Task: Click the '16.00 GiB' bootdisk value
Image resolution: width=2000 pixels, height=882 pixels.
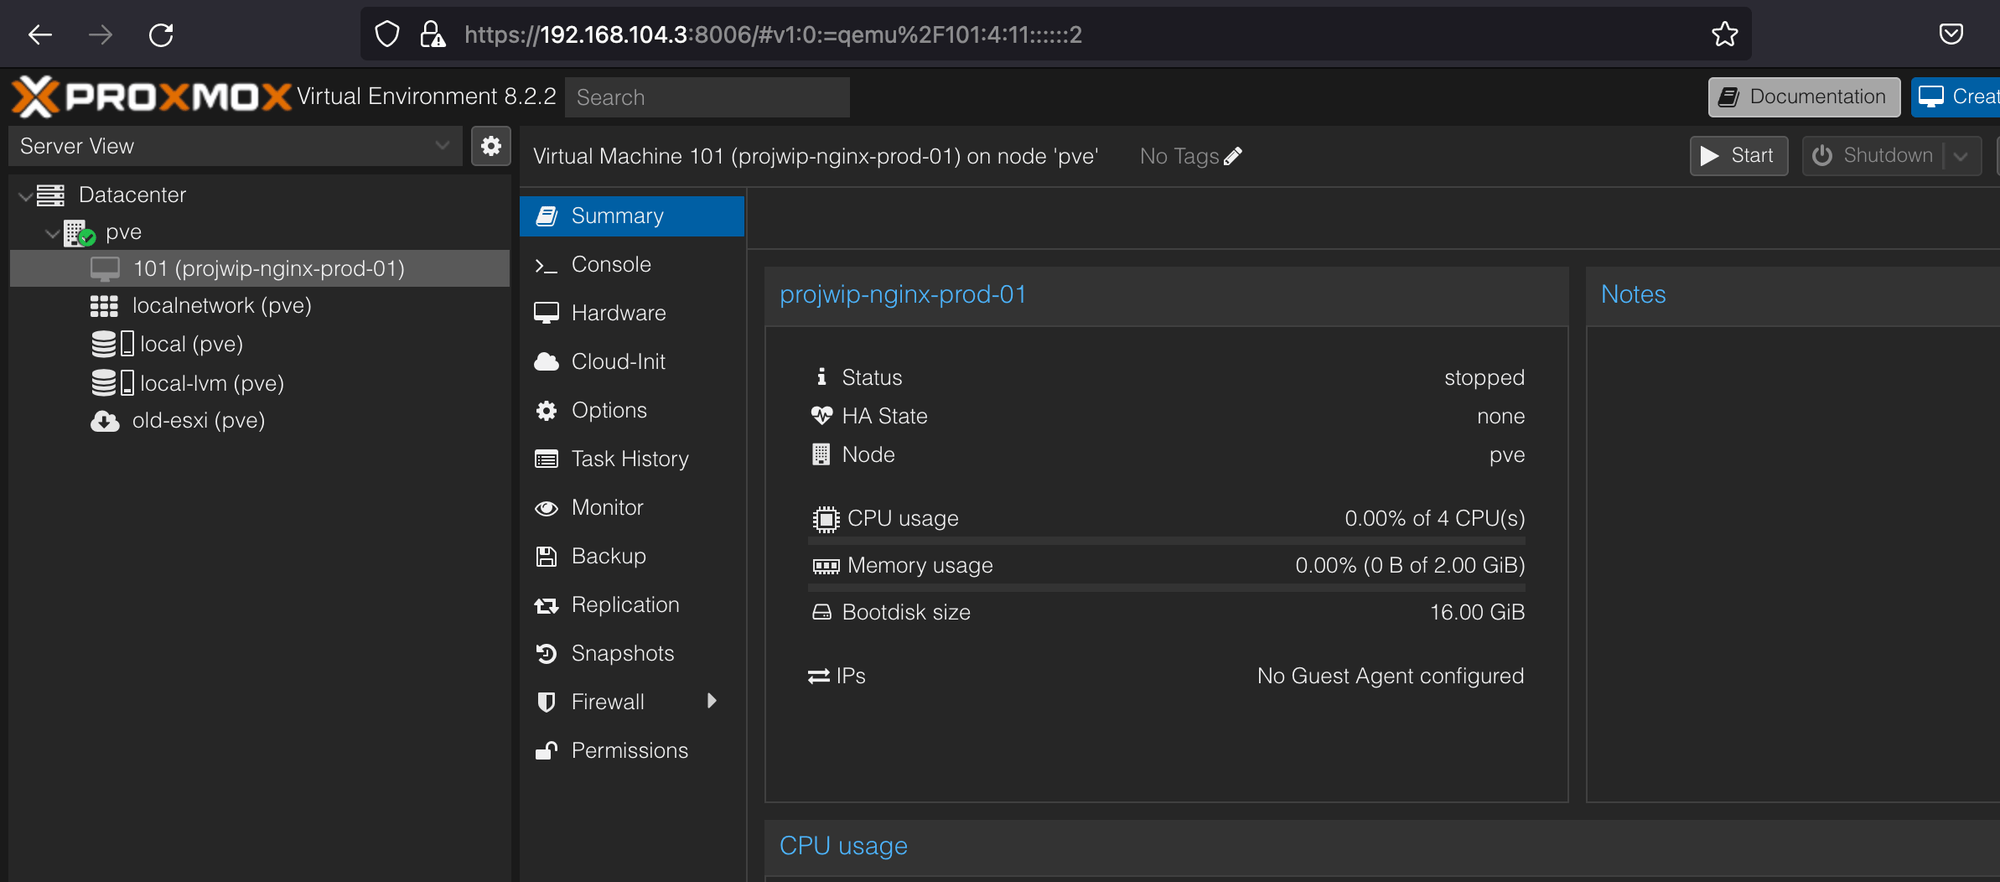Action: tap(1477, 612)
